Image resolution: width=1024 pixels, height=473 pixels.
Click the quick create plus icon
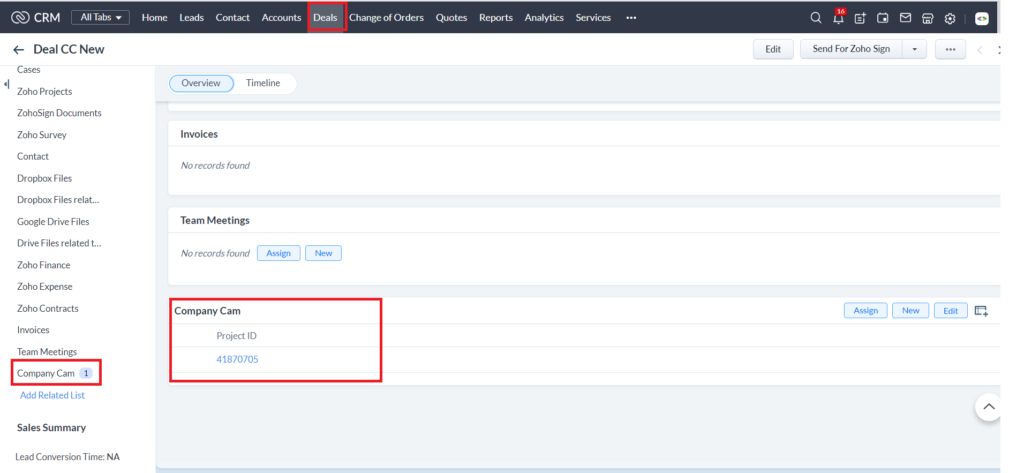pyautogui.click(x=860, y=18)
